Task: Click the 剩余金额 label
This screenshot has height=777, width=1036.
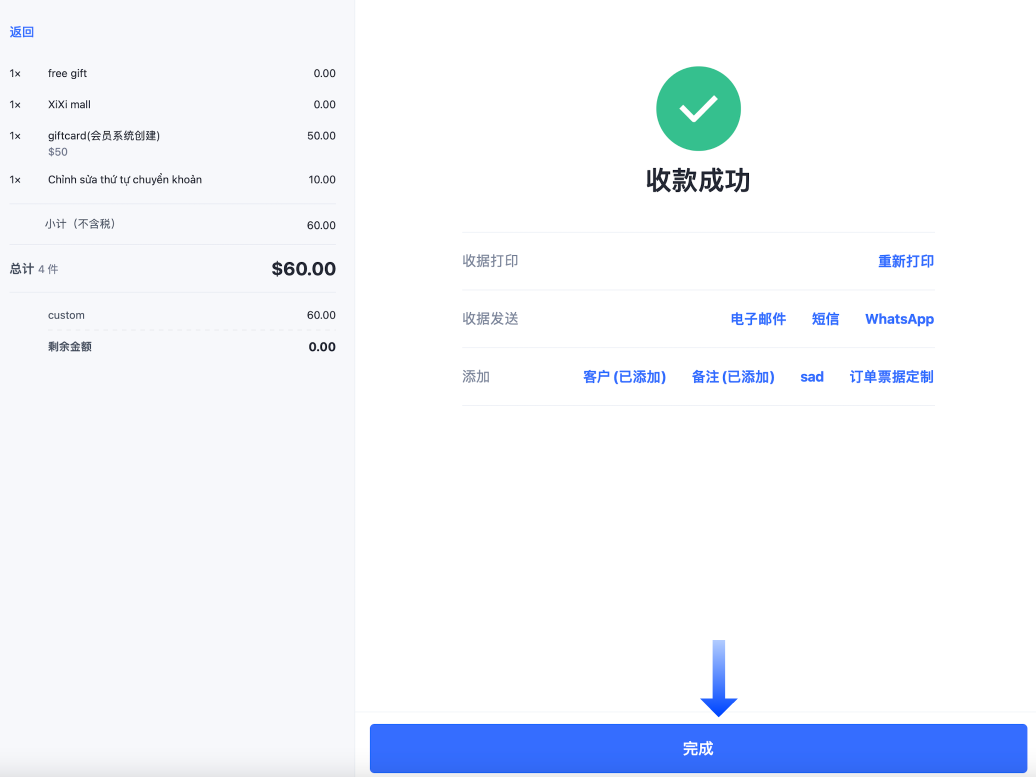Action: (69, 346)
